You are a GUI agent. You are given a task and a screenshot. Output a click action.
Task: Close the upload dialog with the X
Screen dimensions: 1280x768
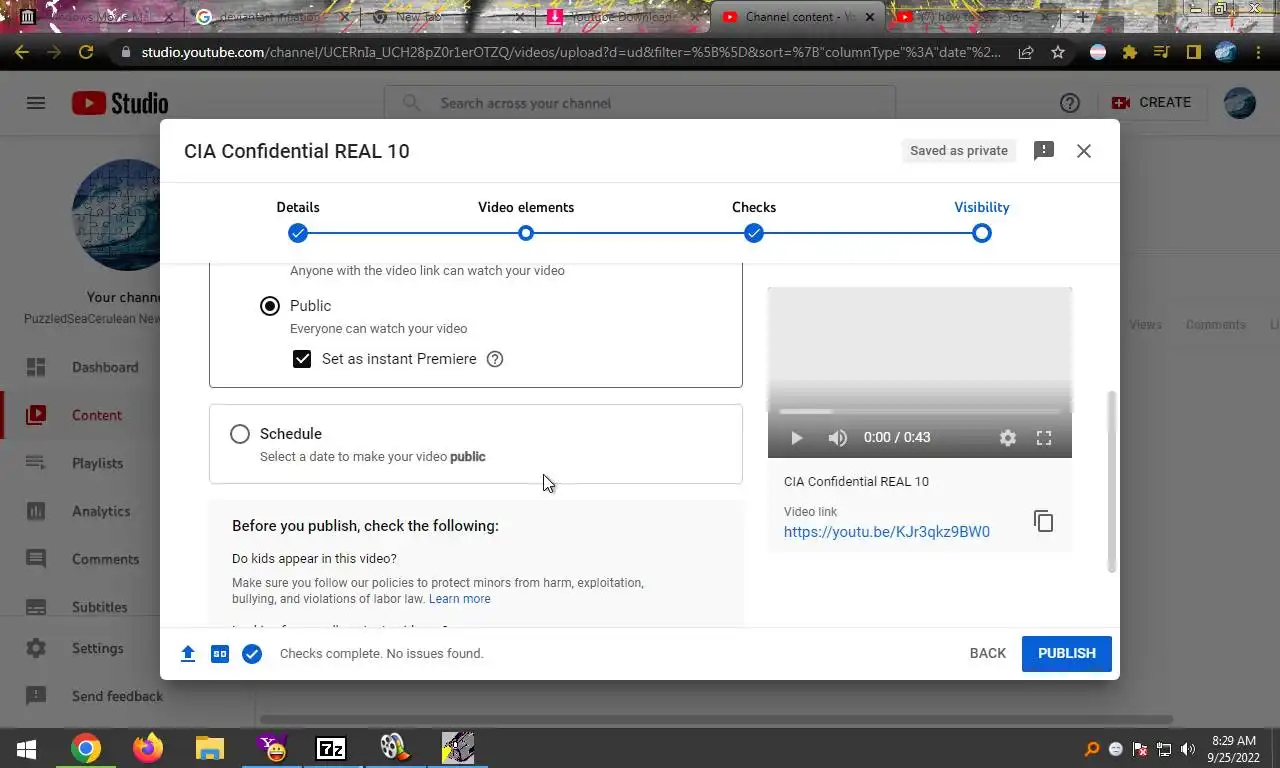click(x=1084, y=151)
